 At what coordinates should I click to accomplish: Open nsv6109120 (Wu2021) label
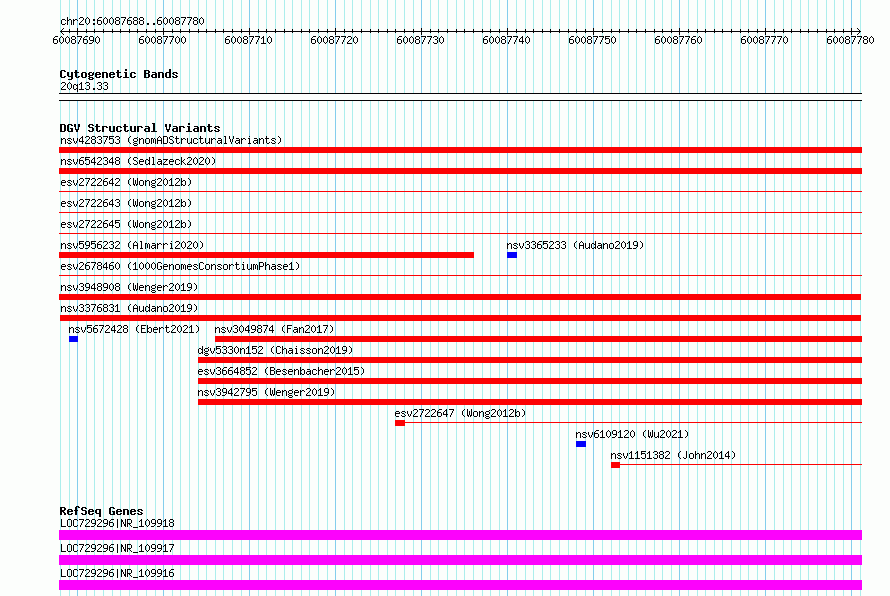point(632,434)
